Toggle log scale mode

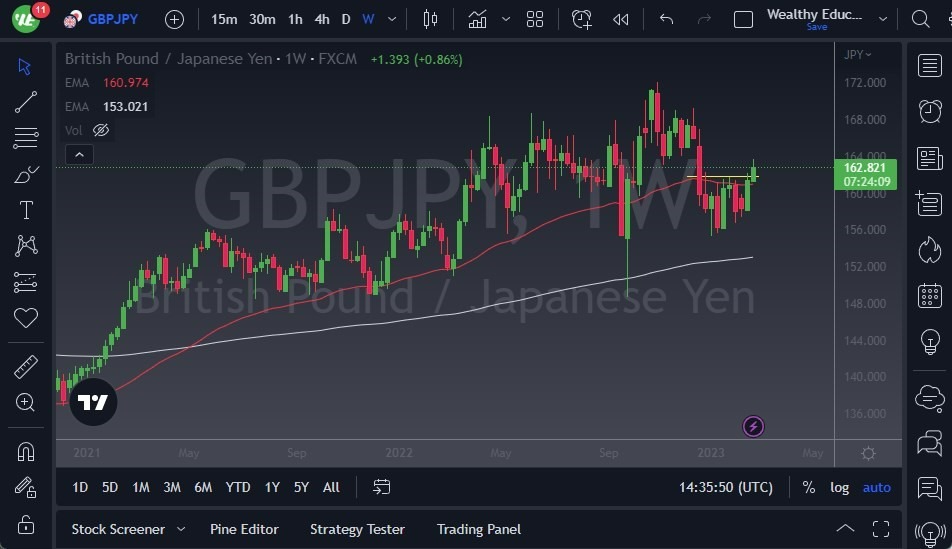[840, 487]
